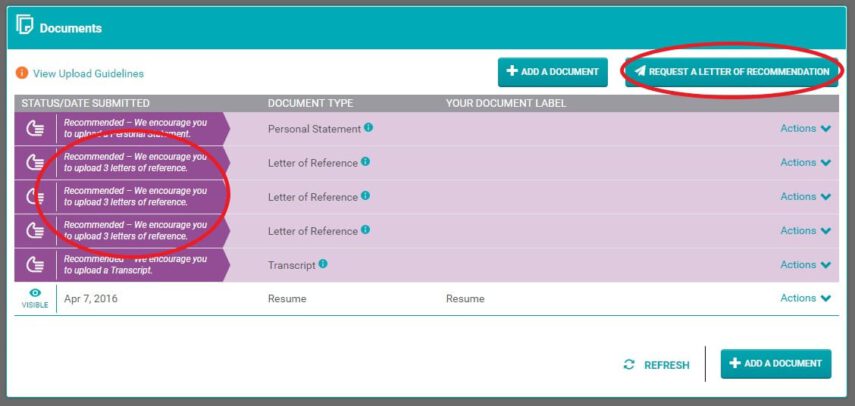Click the circular arrows Refresh icon

pyautogui.click(x=629, y=365)
